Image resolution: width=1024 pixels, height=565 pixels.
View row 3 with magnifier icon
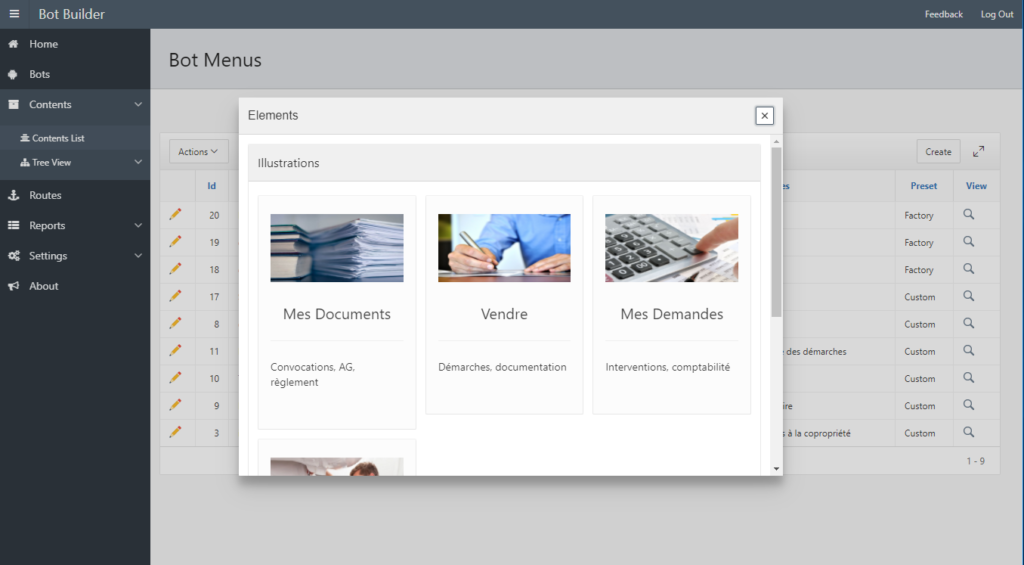(x=968, y=432)
